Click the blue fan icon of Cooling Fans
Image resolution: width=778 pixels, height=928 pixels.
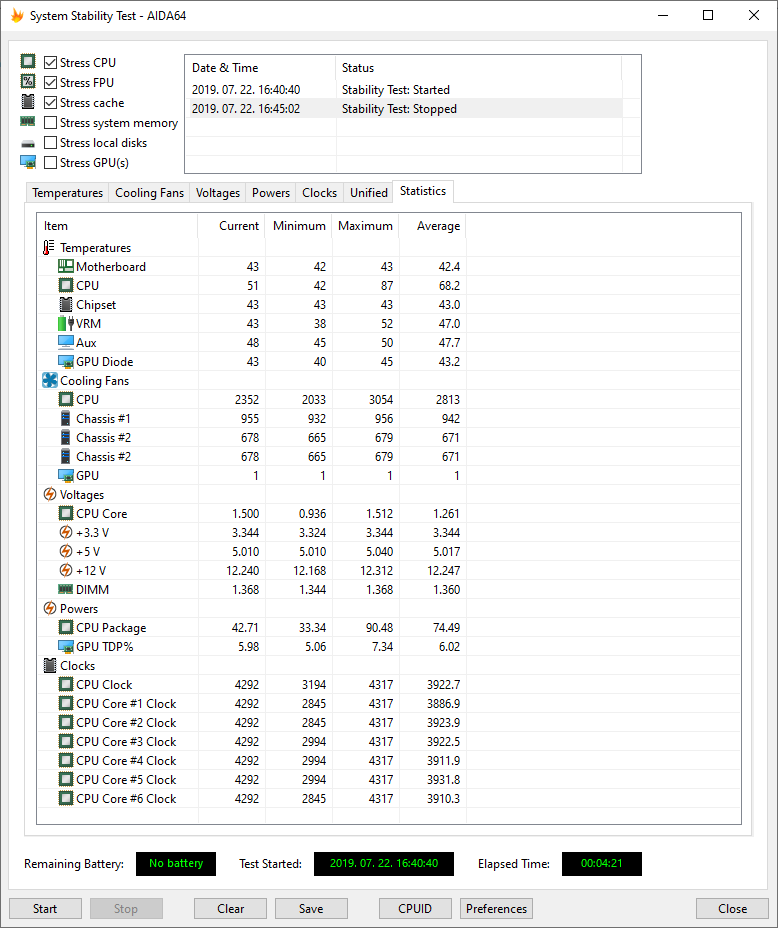coord(50,381)
